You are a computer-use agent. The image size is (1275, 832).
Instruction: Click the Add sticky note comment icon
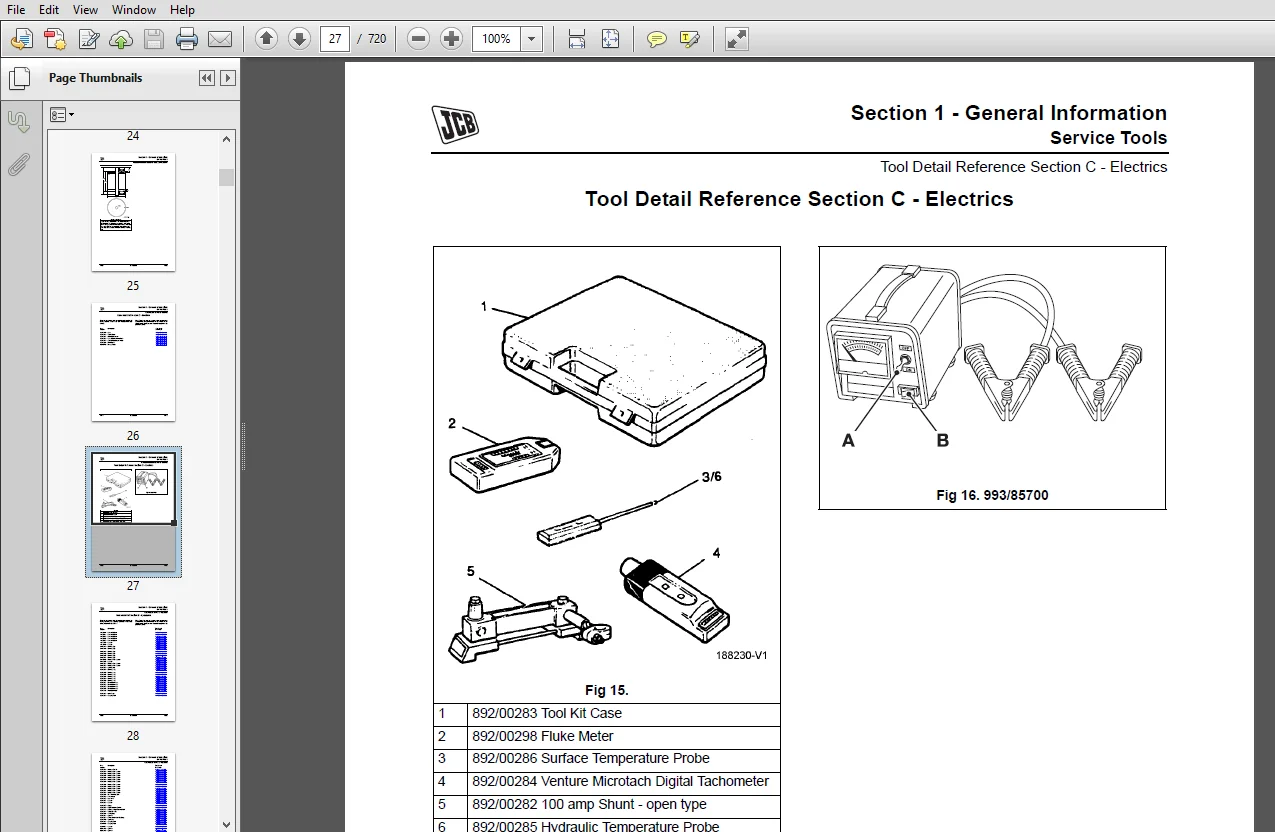coord(656,39)
